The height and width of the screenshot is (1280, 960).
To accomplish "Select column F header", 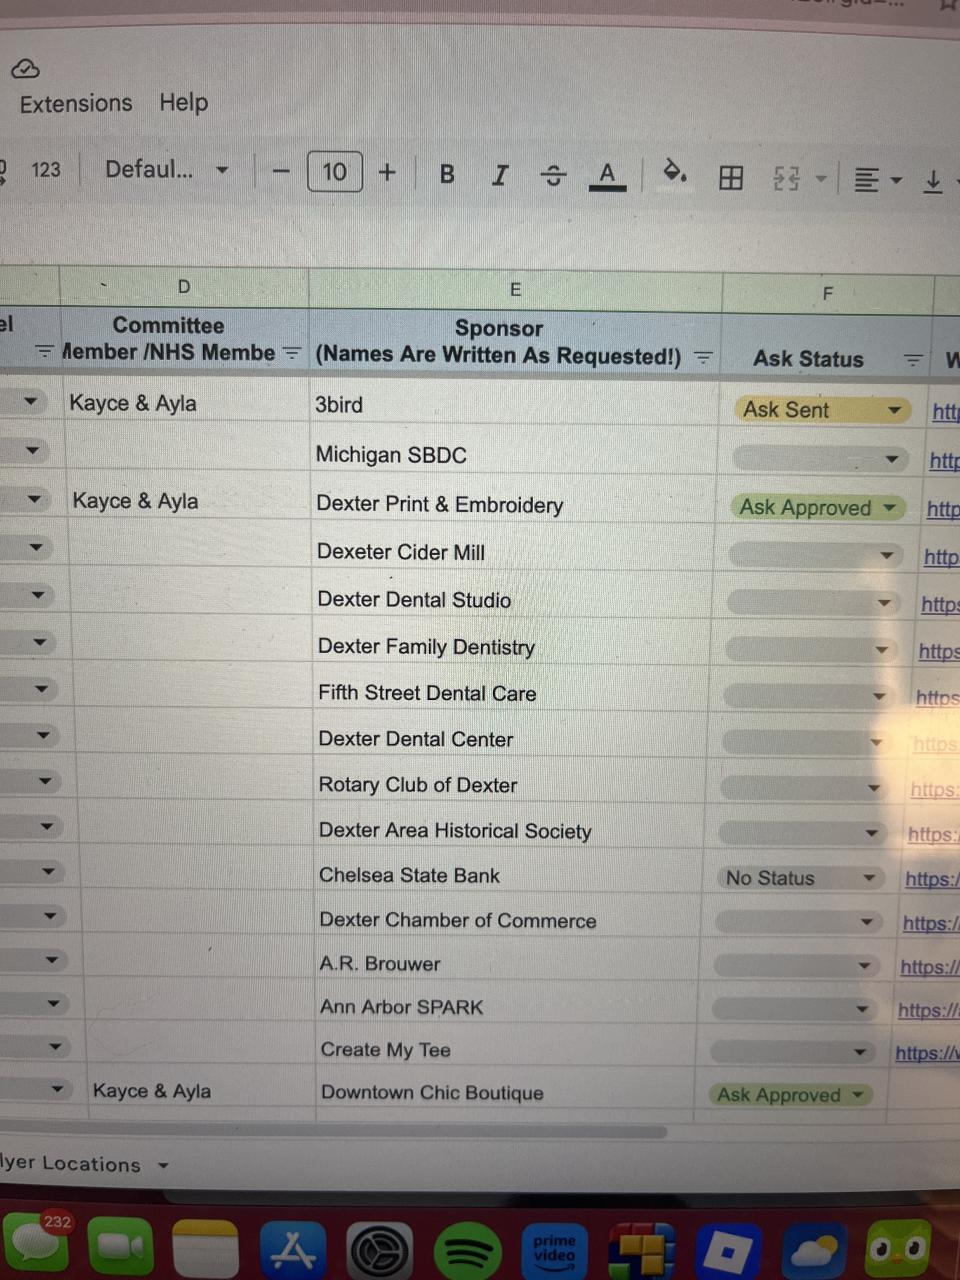I will tap(827, 293).
